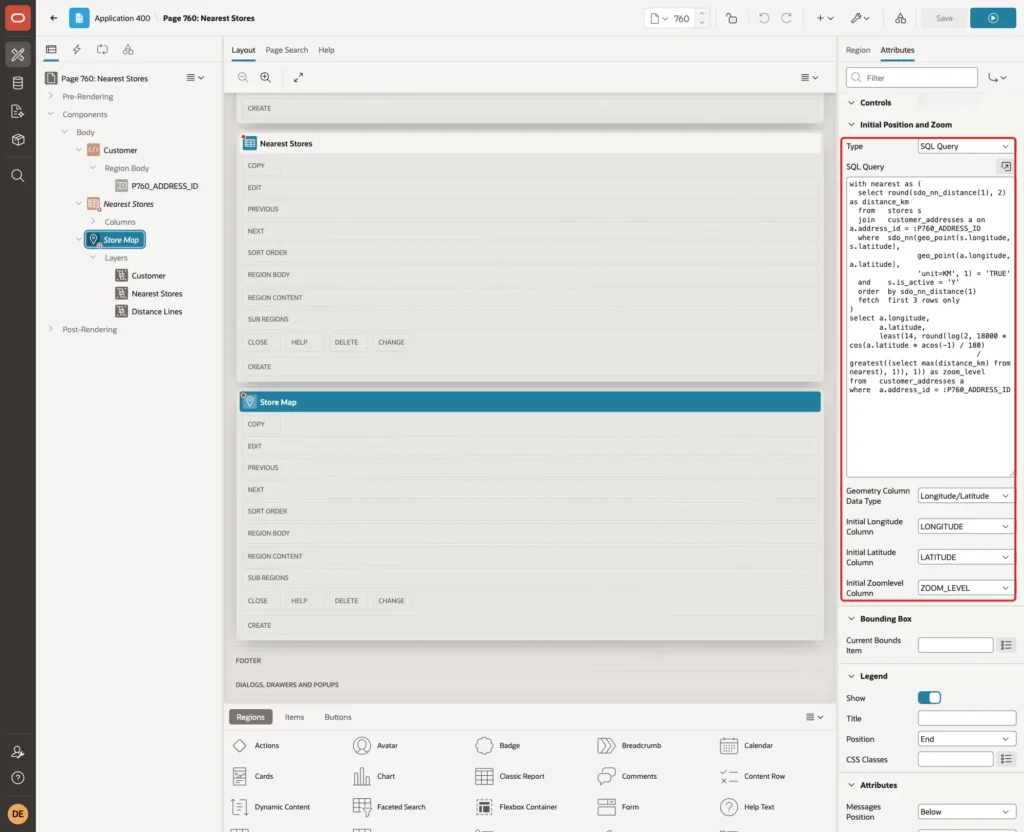Click the Undo button
The height and width of the screenshot is (832, 1024).
pos(763,18)
